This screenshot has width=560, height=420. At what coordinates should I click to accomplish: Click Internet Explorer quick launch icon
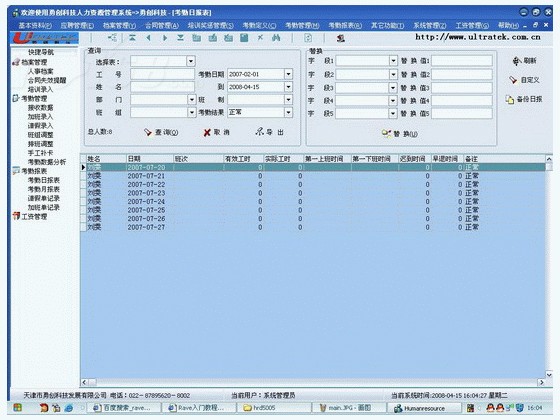click(x=69, y=408)
